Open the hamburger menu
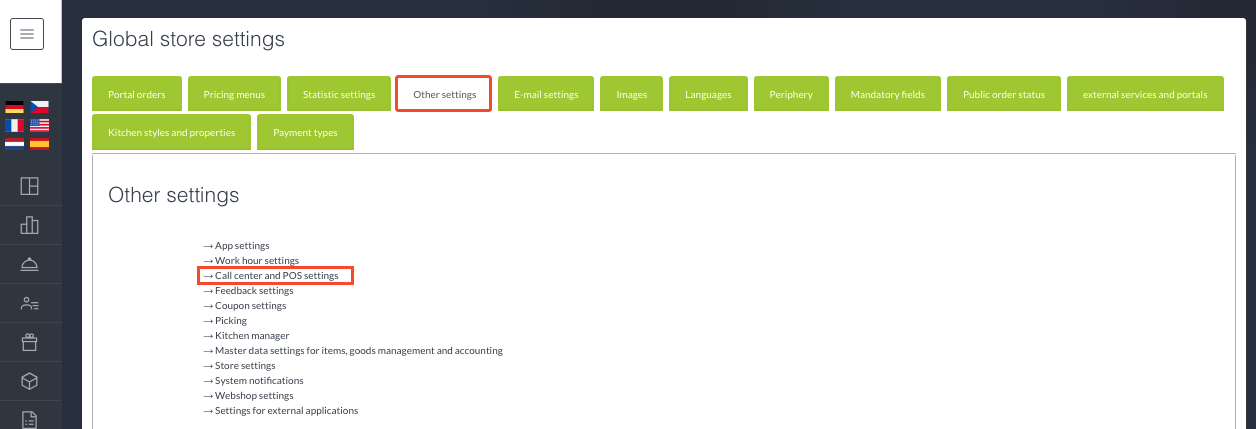The image size is (1256, 429). [x=27, y=34]
